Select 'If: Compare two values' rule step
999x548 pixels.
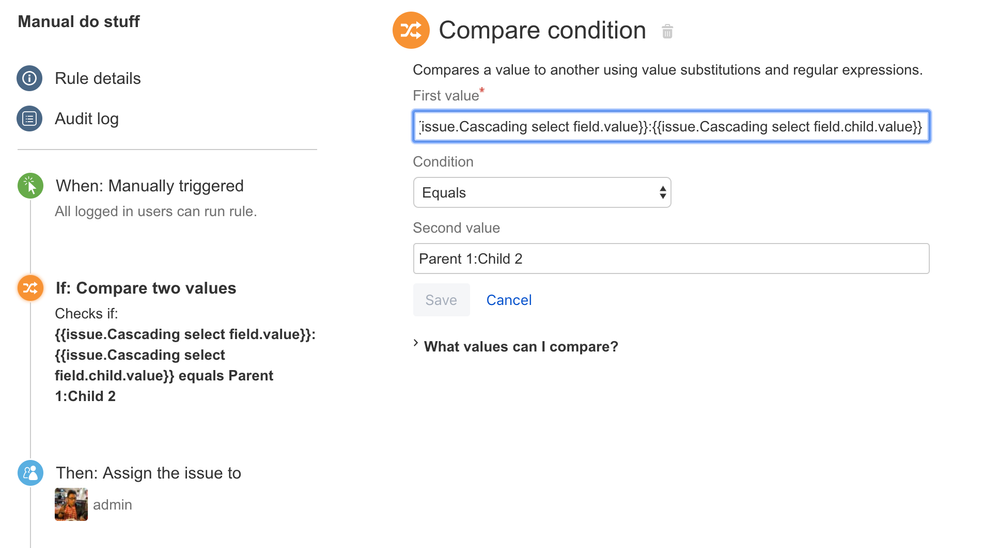(x=146, y=288)
